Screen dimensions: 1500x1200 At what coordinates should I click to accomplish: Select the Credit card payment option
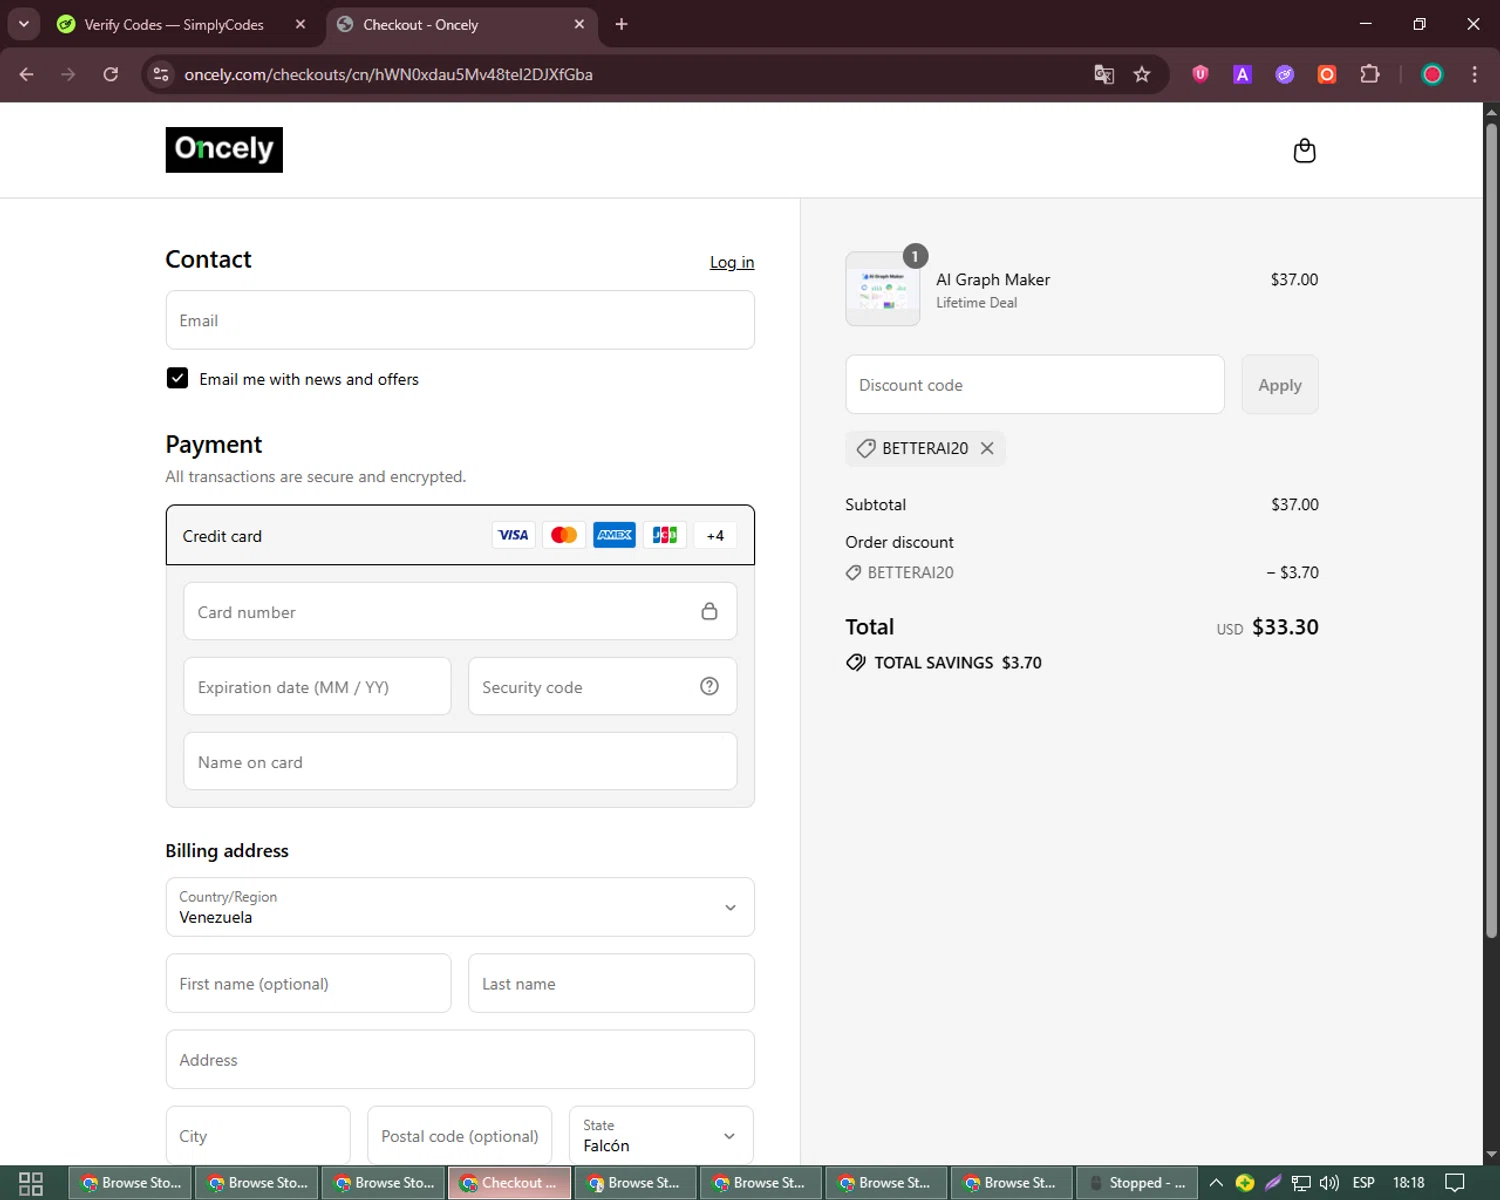pyautogui.click(x=460, y=535)
